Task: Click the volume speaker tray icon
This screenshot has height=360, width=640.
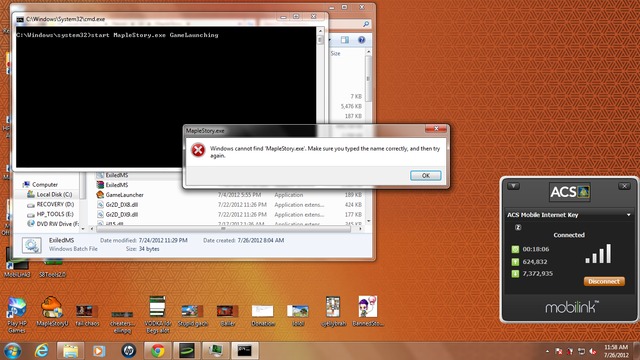Action: (593, 351)
